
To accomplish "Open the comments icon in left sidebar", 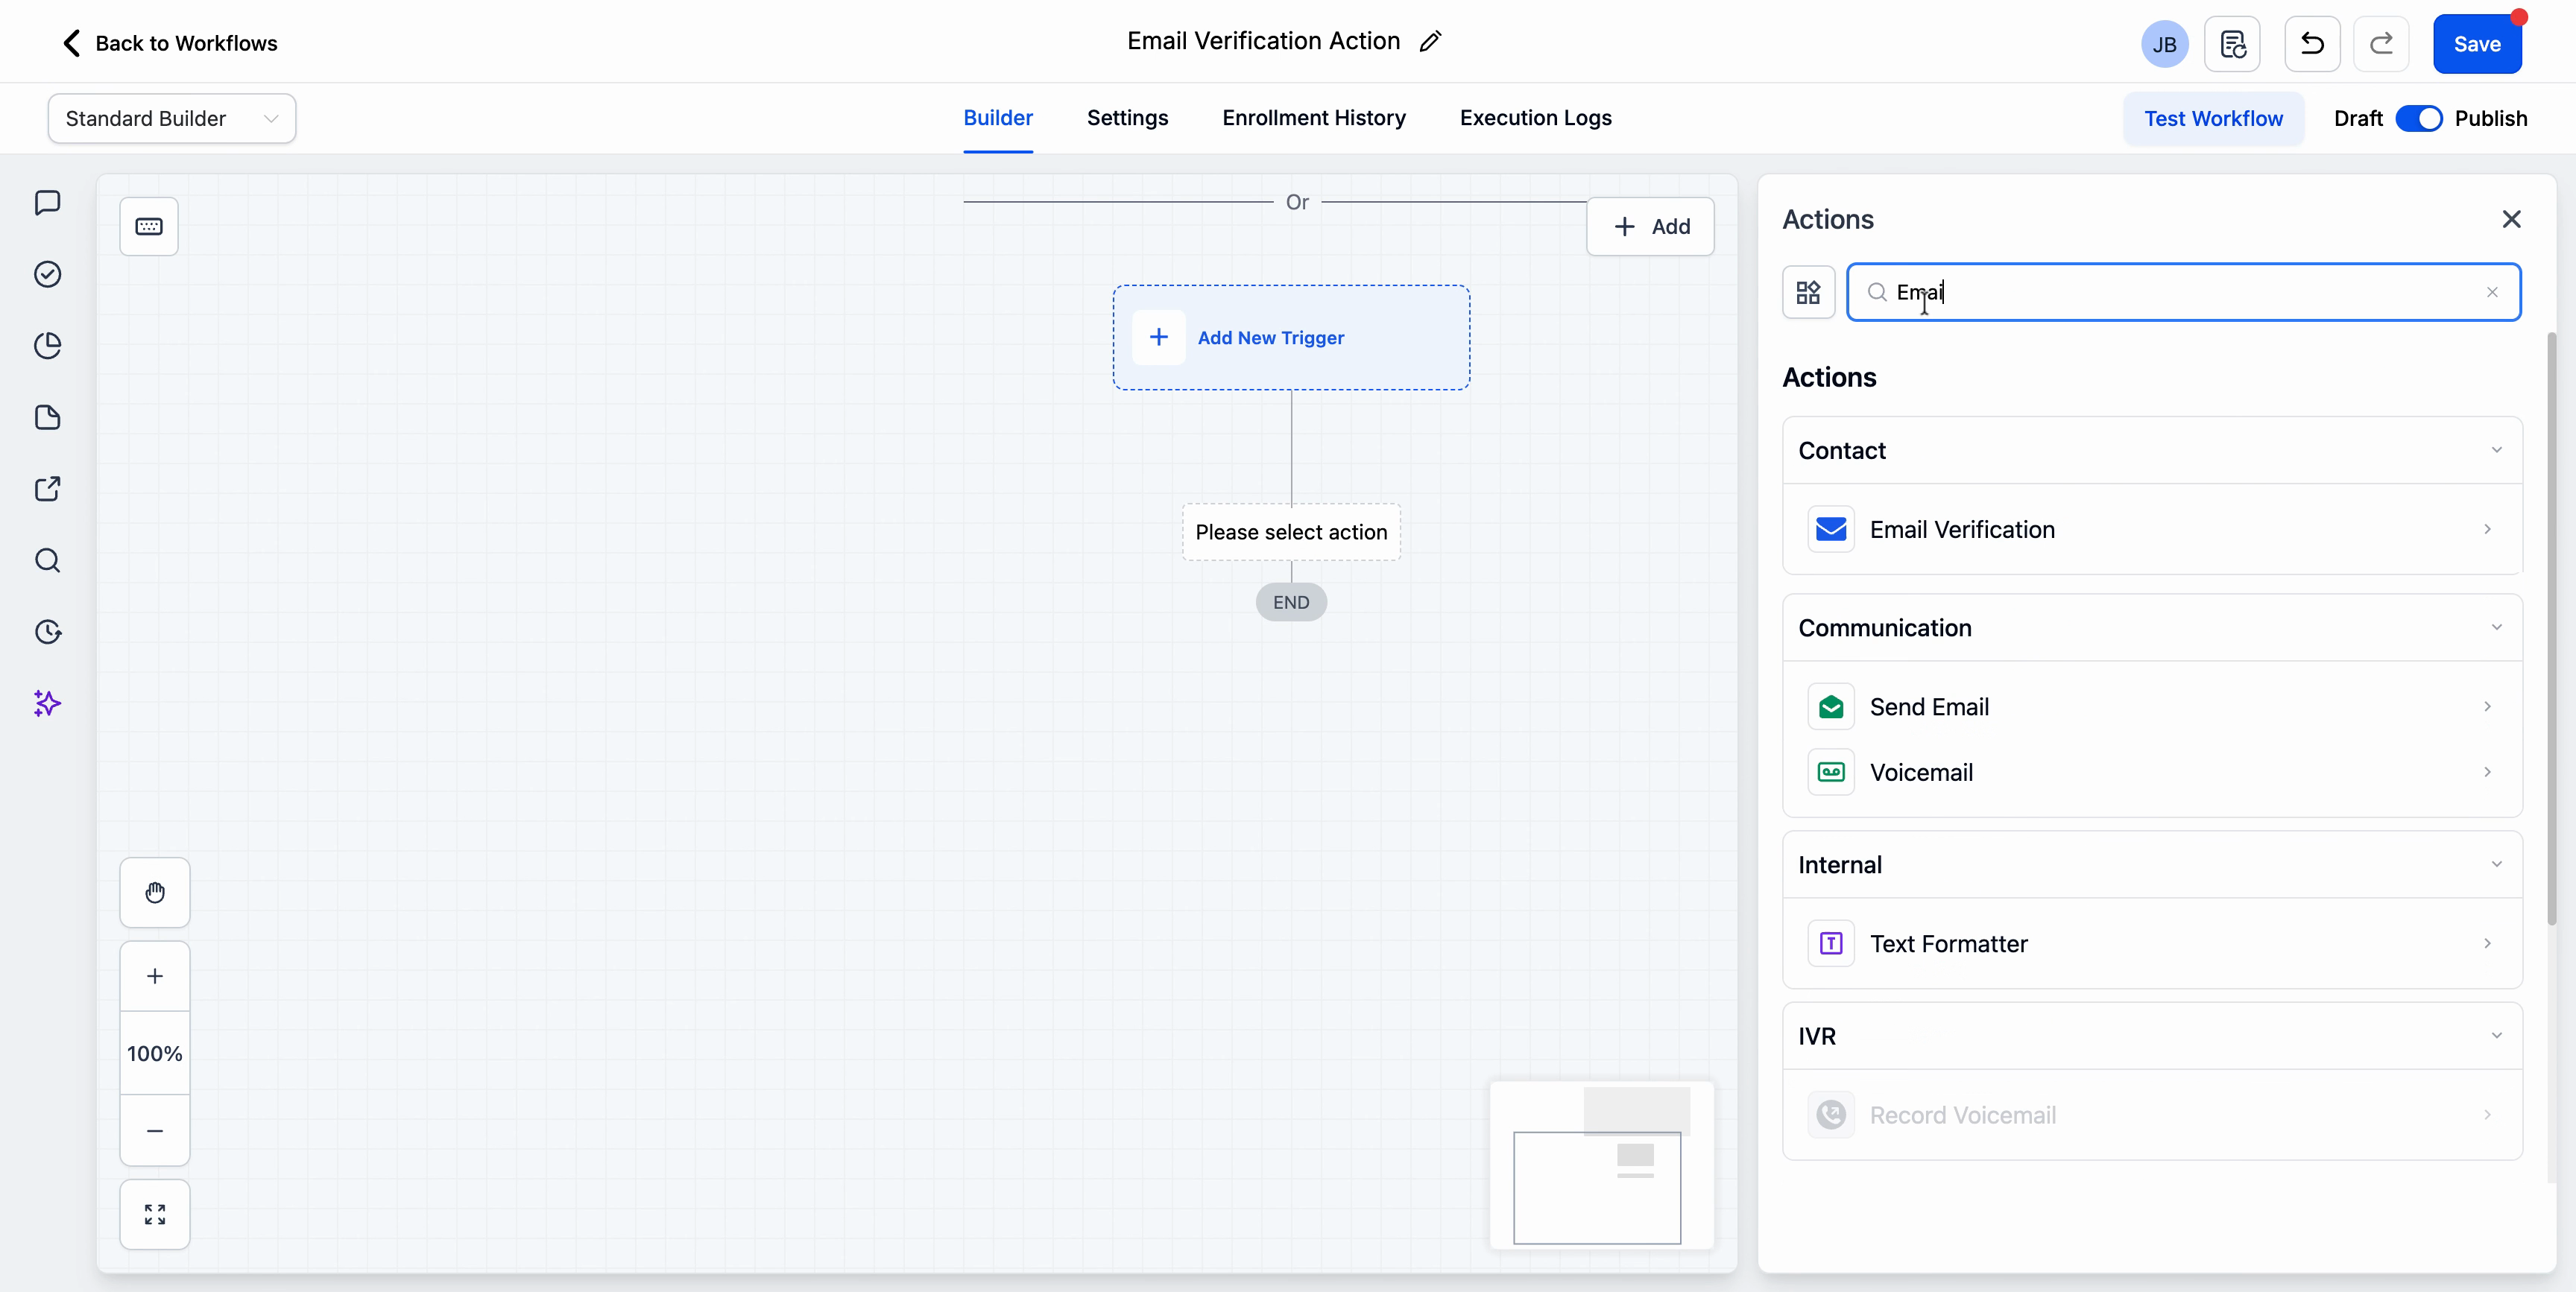I will click(x=47, y=203).
